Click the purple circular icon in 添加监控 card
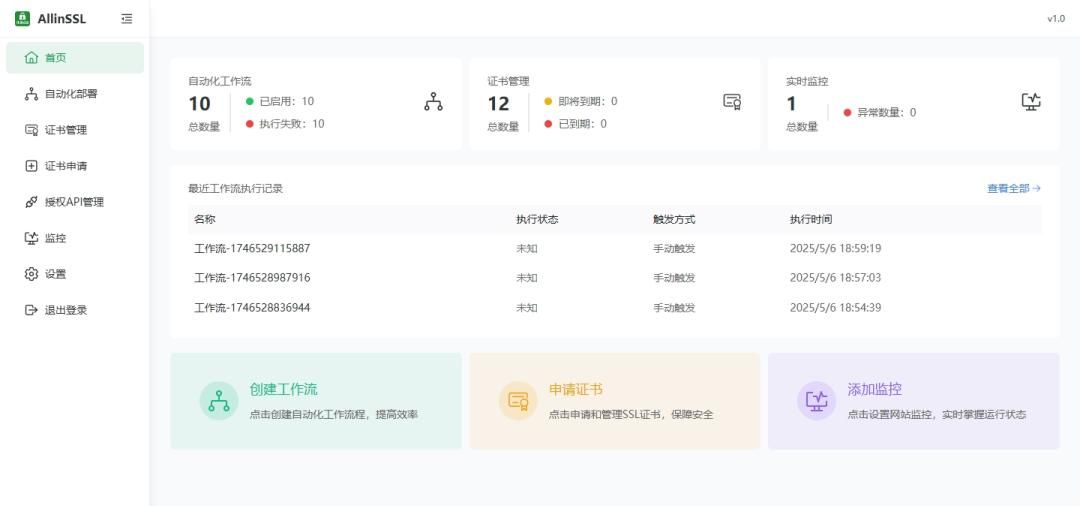Viewport: 1080px width, 506px height. pos(817,401)
